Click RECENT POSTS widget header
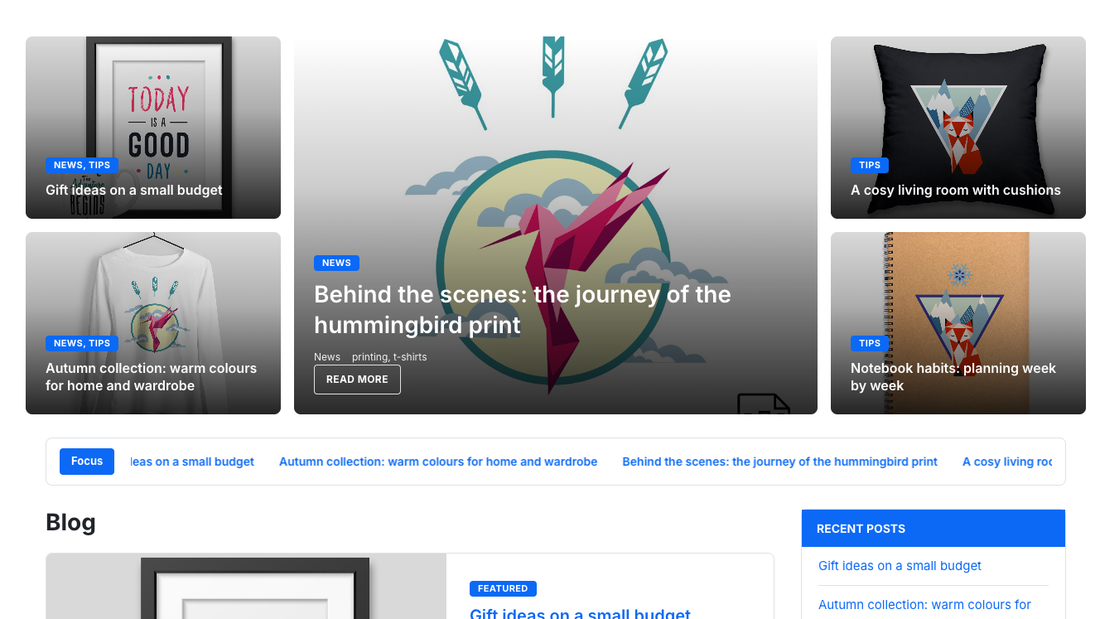The width and height of the screenshot is (1100, 619). click(x=933, y=528)
